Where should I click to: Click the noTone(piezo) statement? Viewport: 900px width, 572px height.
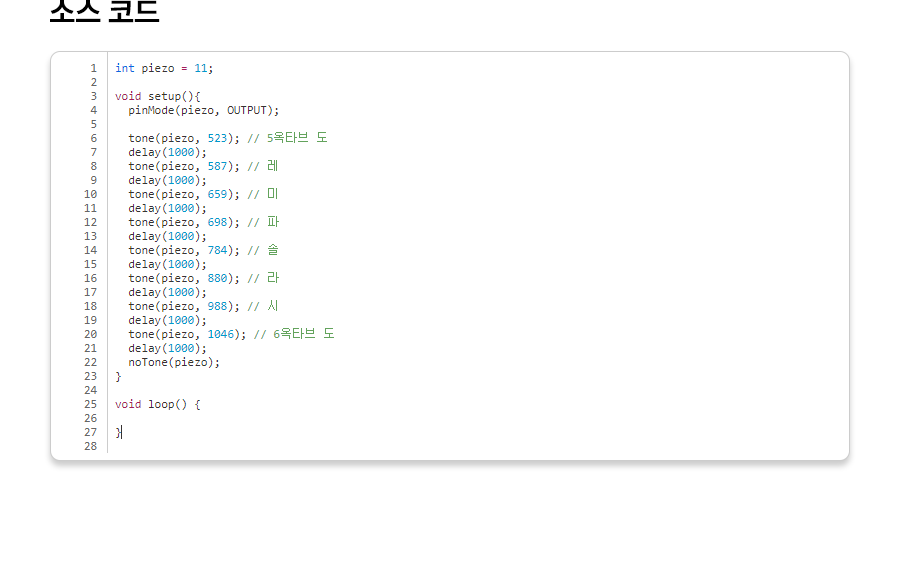pyautogui.click(x=173, y=362)
